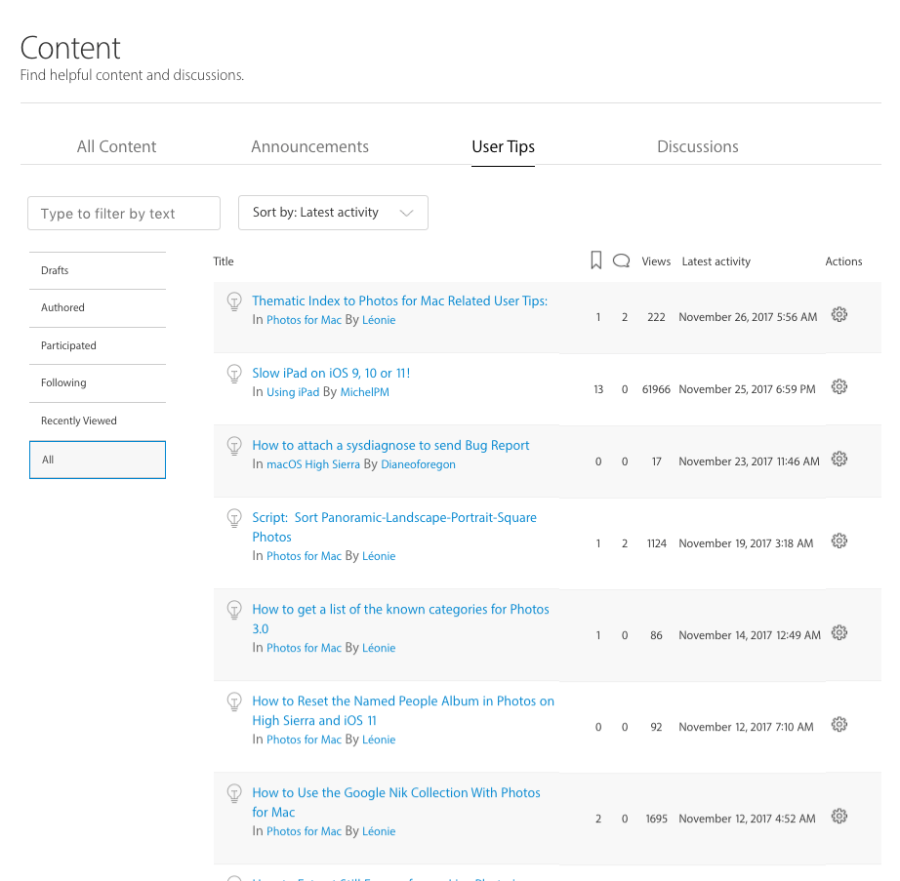
Task: Visit author MichelPM's profile link
Action: pos(364,392)
